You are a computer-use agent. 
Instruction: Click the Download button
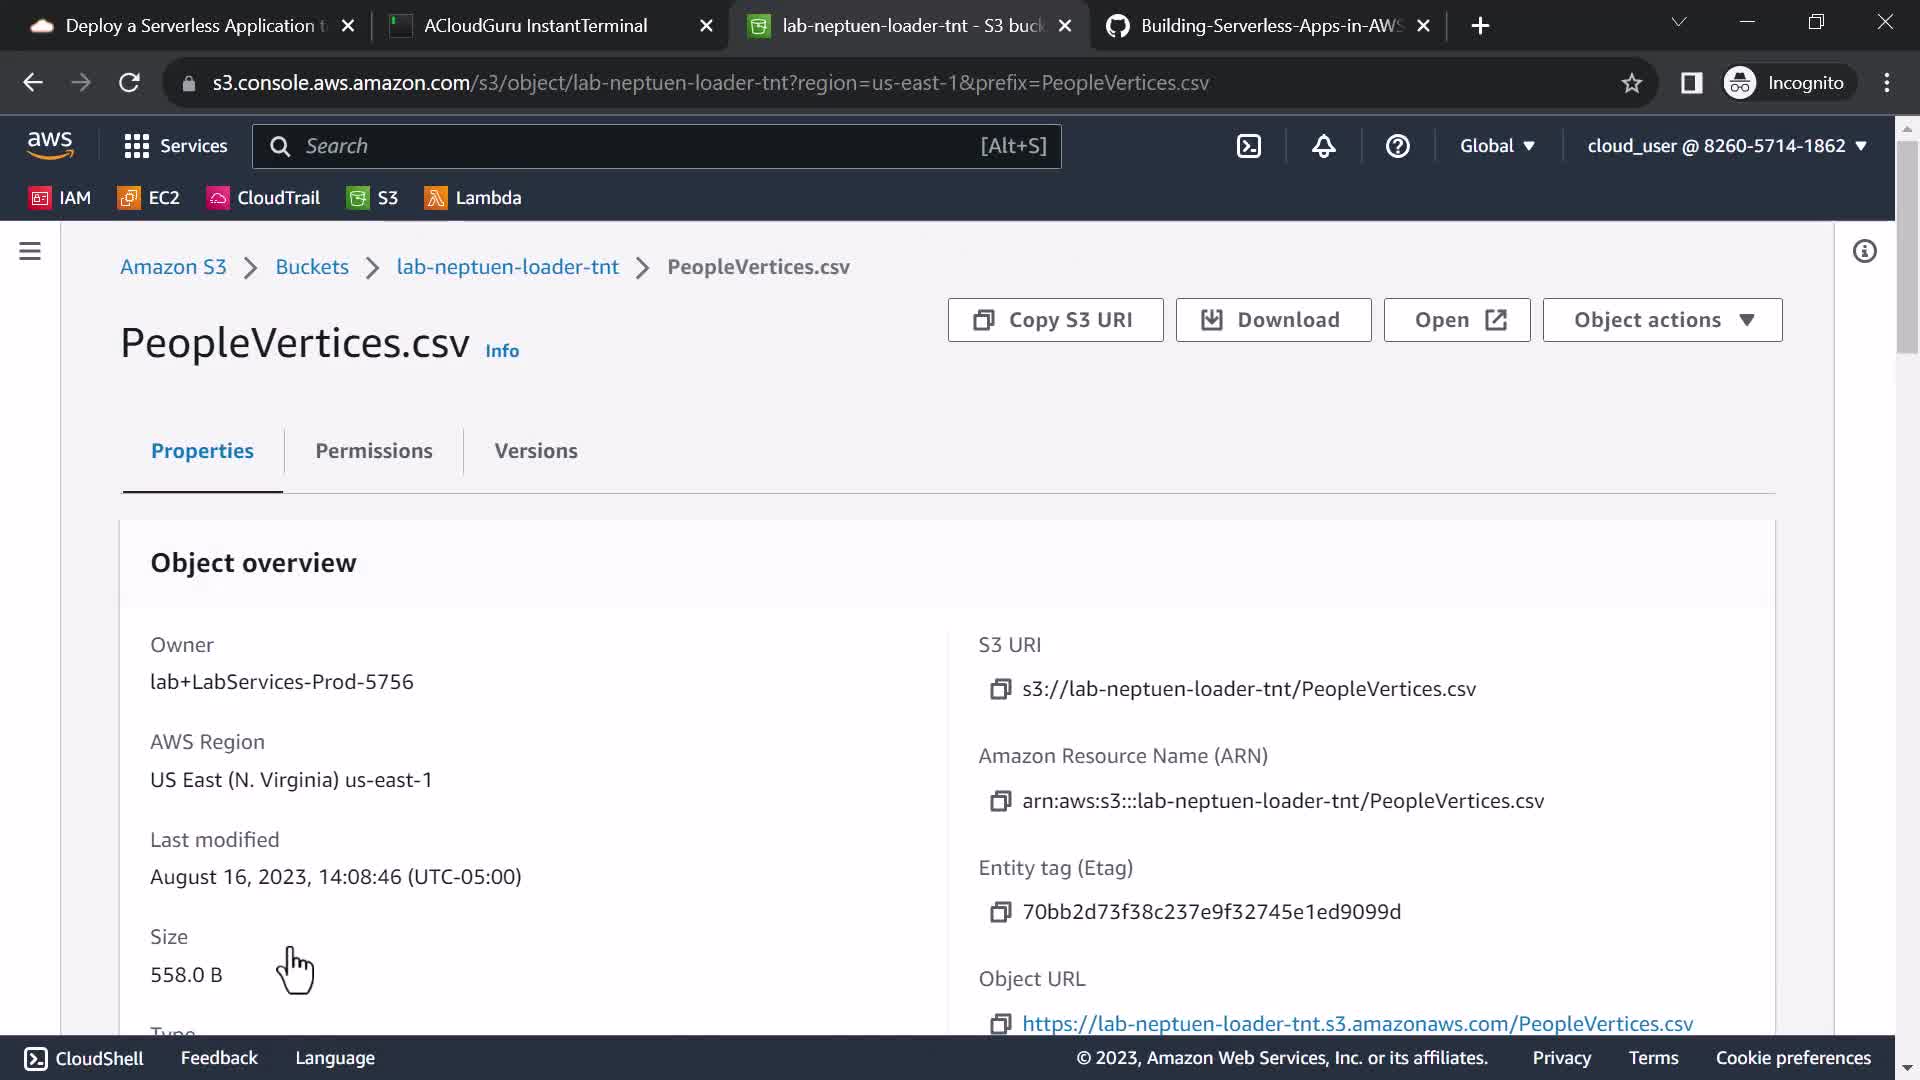[1273, 320]
